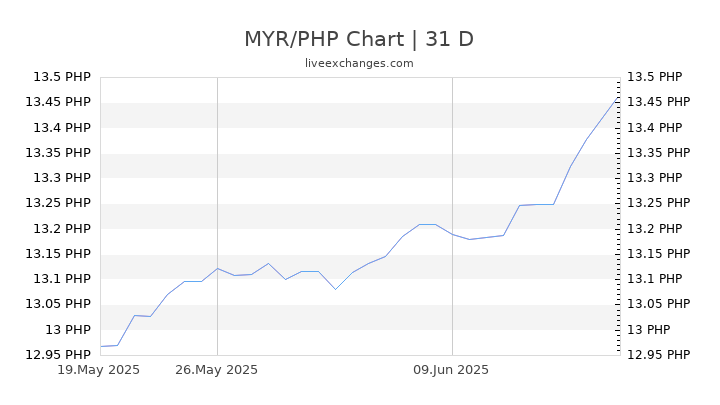Click the date label '26.May 2025'
720x405 pixels.
[216, 370]
